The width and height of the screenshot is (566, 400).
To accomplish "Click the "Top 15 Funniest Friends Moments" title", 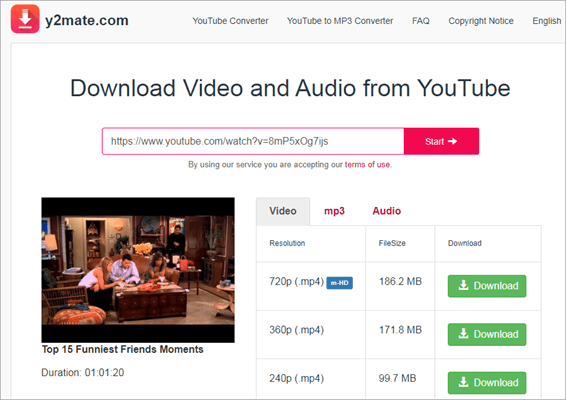I will (x=122, y=349).
